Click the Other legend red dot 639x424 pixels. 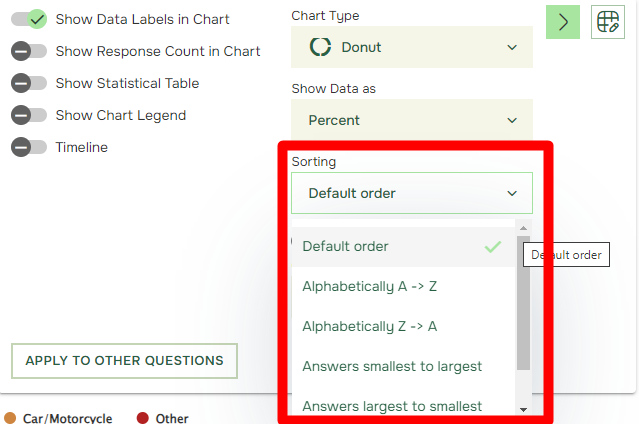point(143,418)
